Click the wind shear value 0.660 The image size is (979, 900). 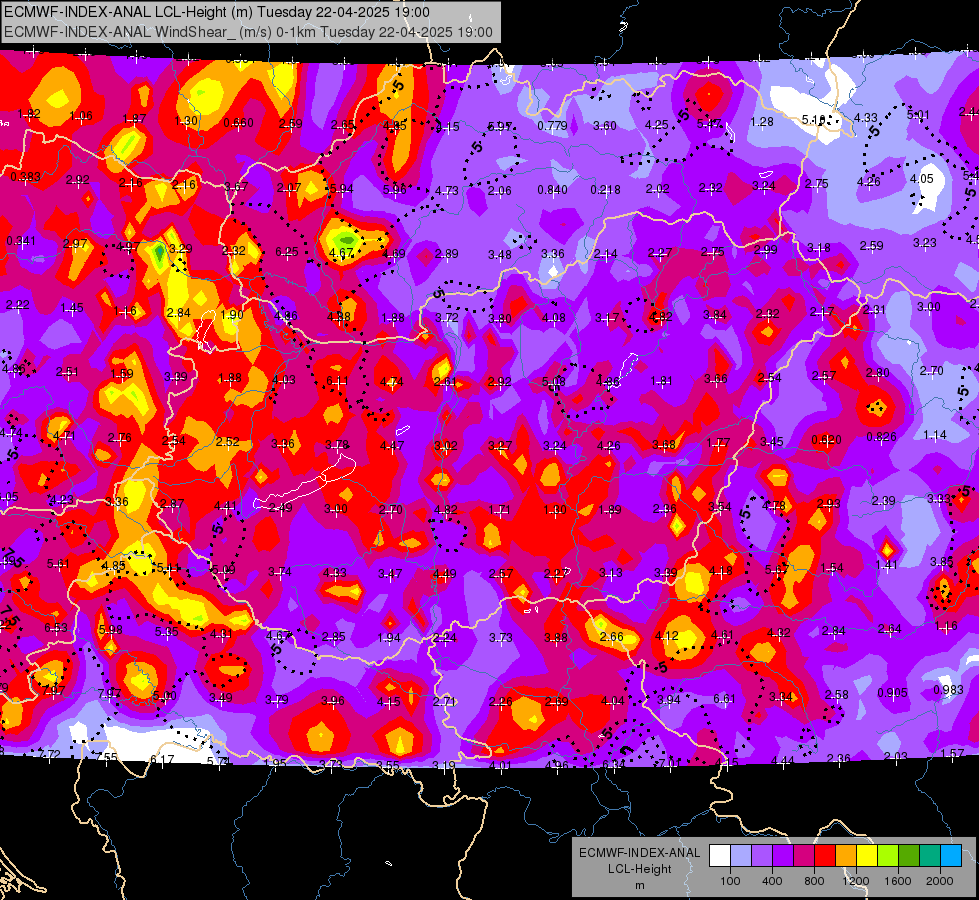[x=239, y=122]
